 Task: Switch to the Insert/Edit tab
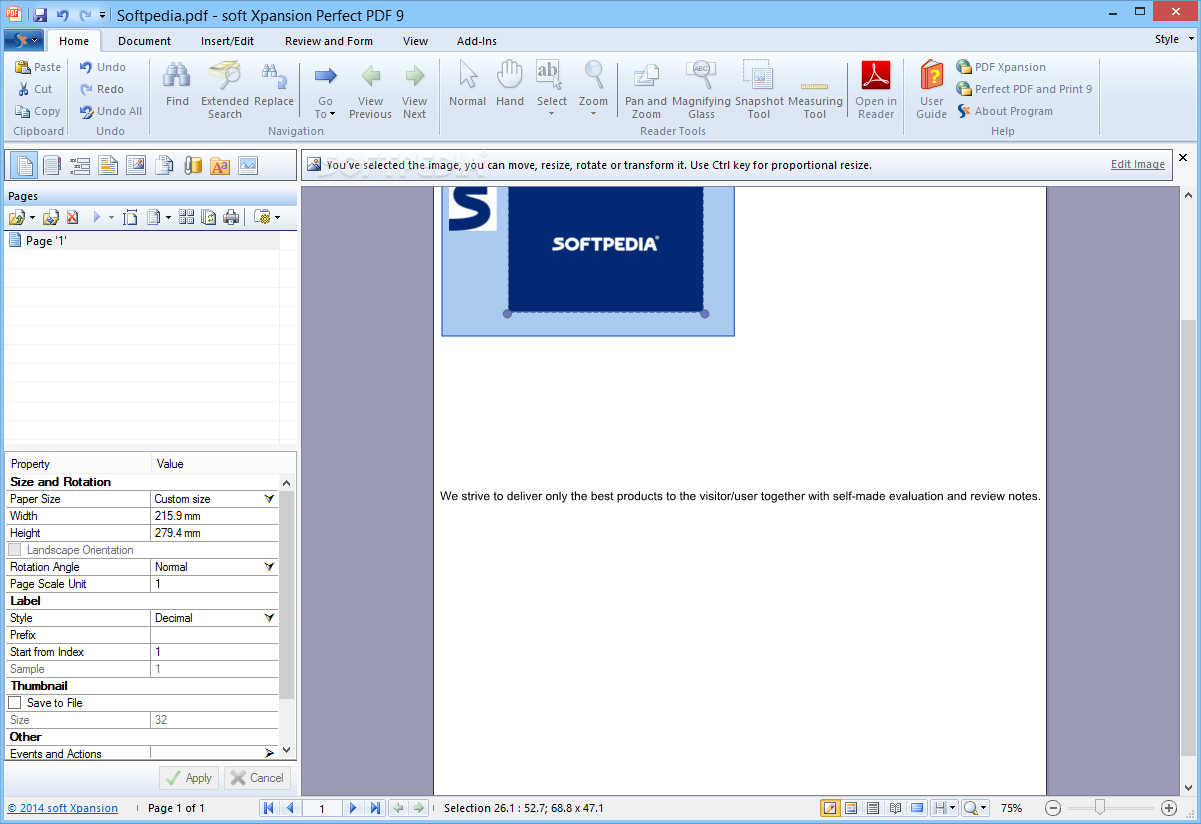[227, 41]
